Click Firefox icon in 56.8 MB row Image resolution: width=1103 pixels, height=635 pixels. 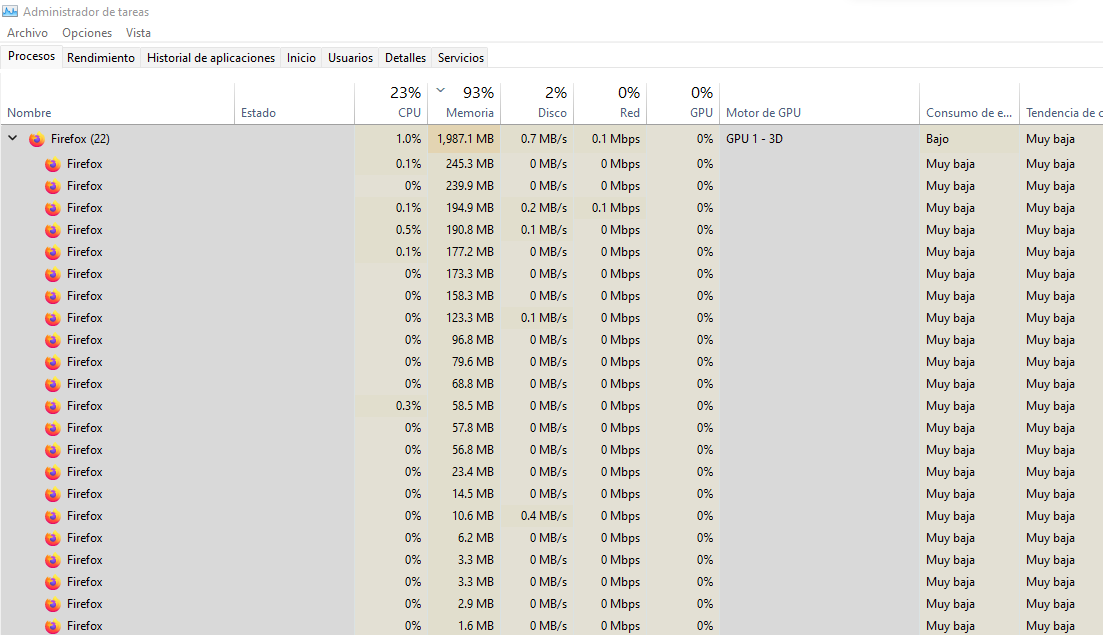[x=52, y=451]
